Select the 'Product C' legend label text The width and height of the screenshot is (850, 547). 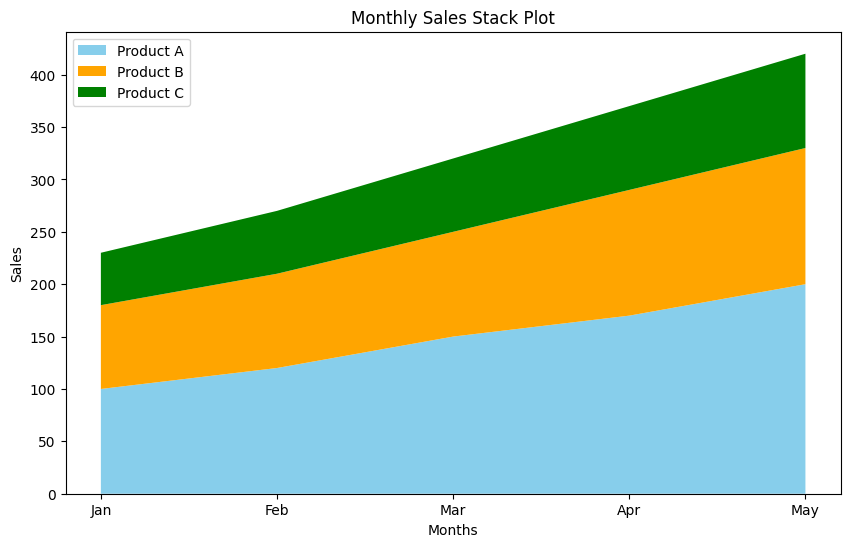(x=150, y=93)
